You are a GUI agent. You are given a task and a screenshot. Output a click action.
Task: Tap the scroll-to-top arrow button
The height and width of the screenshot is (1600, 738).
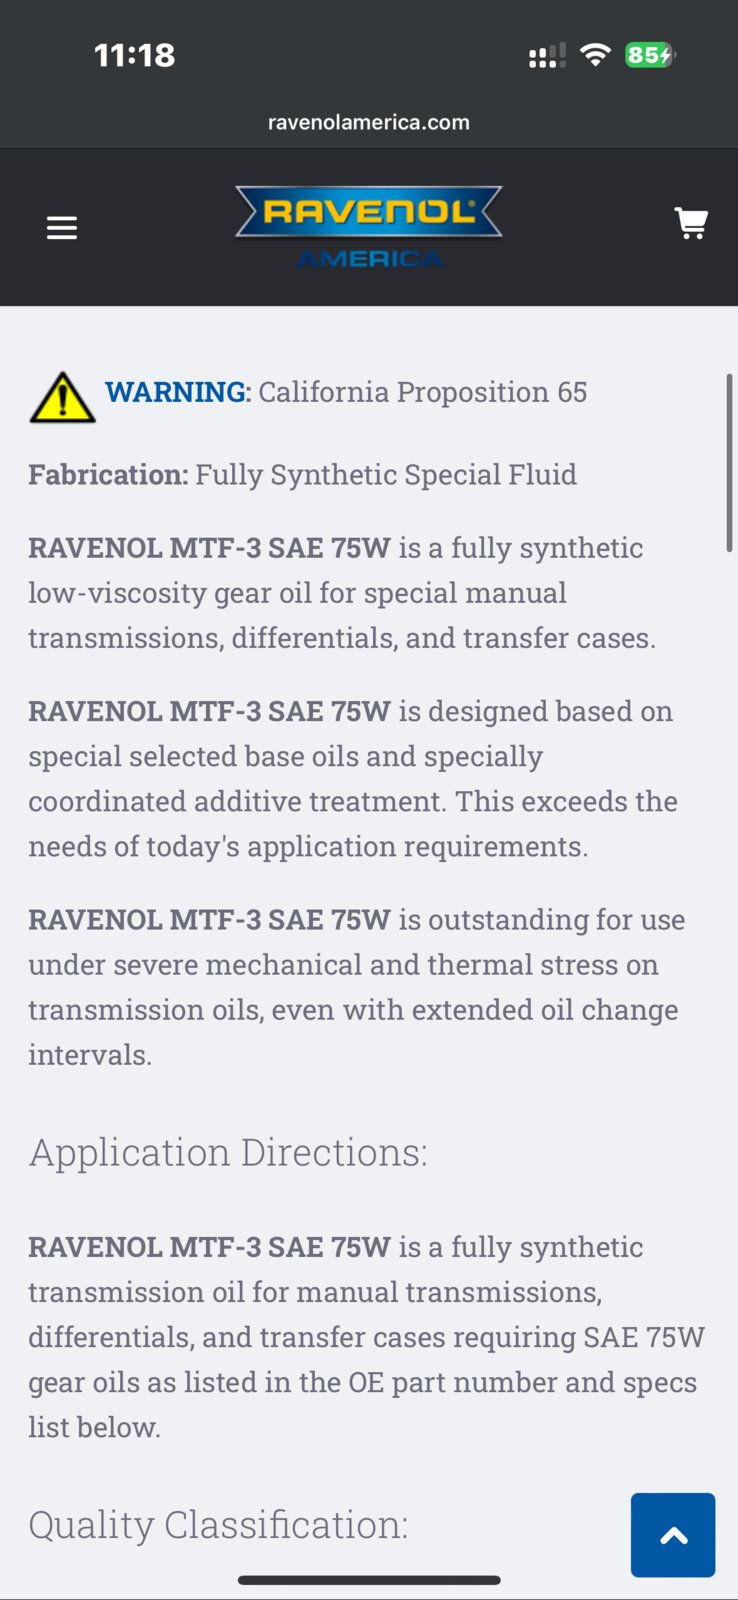(x=673, y=1535)
